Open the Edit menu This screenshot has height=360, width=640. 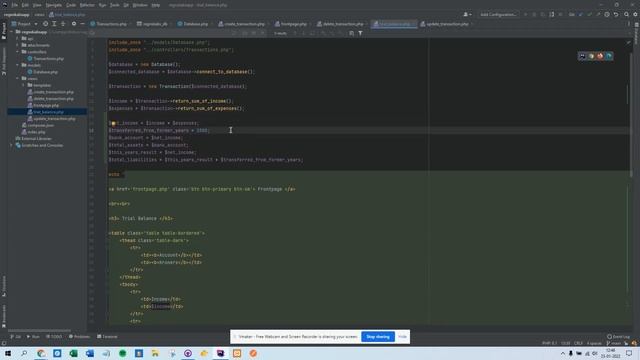(x=25, y=5)
